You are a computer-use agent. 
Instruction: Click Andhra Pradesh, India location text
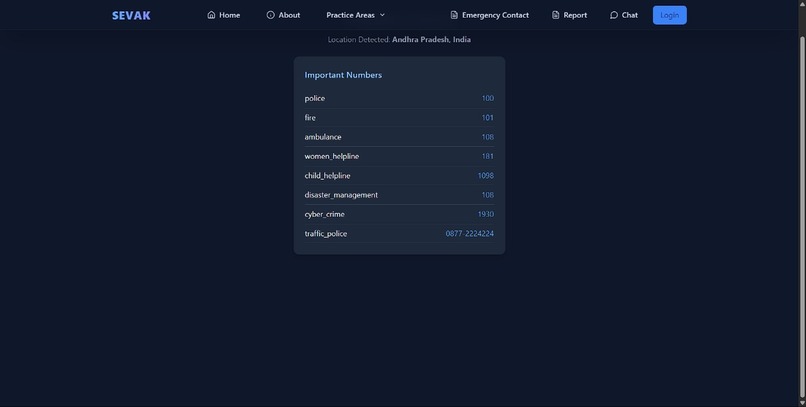[431, 40]
